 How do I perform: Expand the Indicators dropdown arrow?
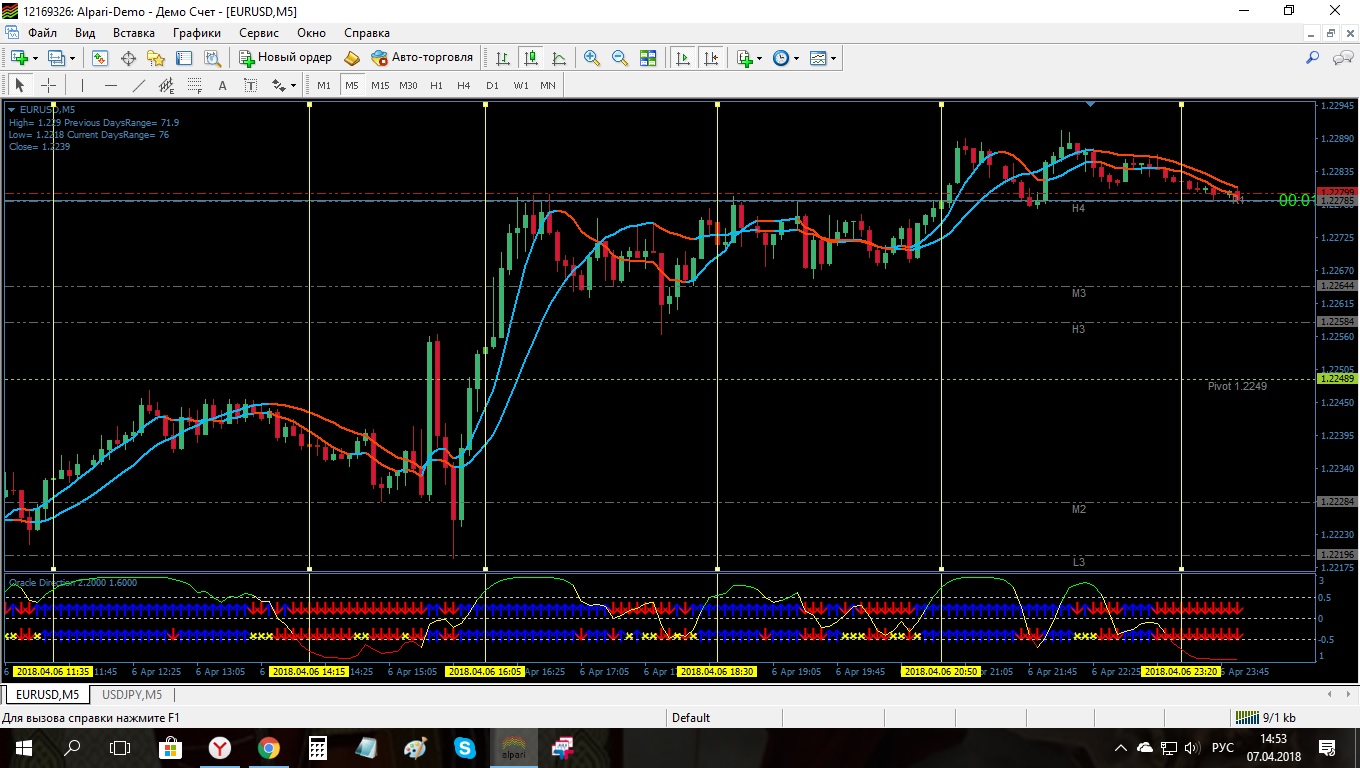(x=760, y=58)
